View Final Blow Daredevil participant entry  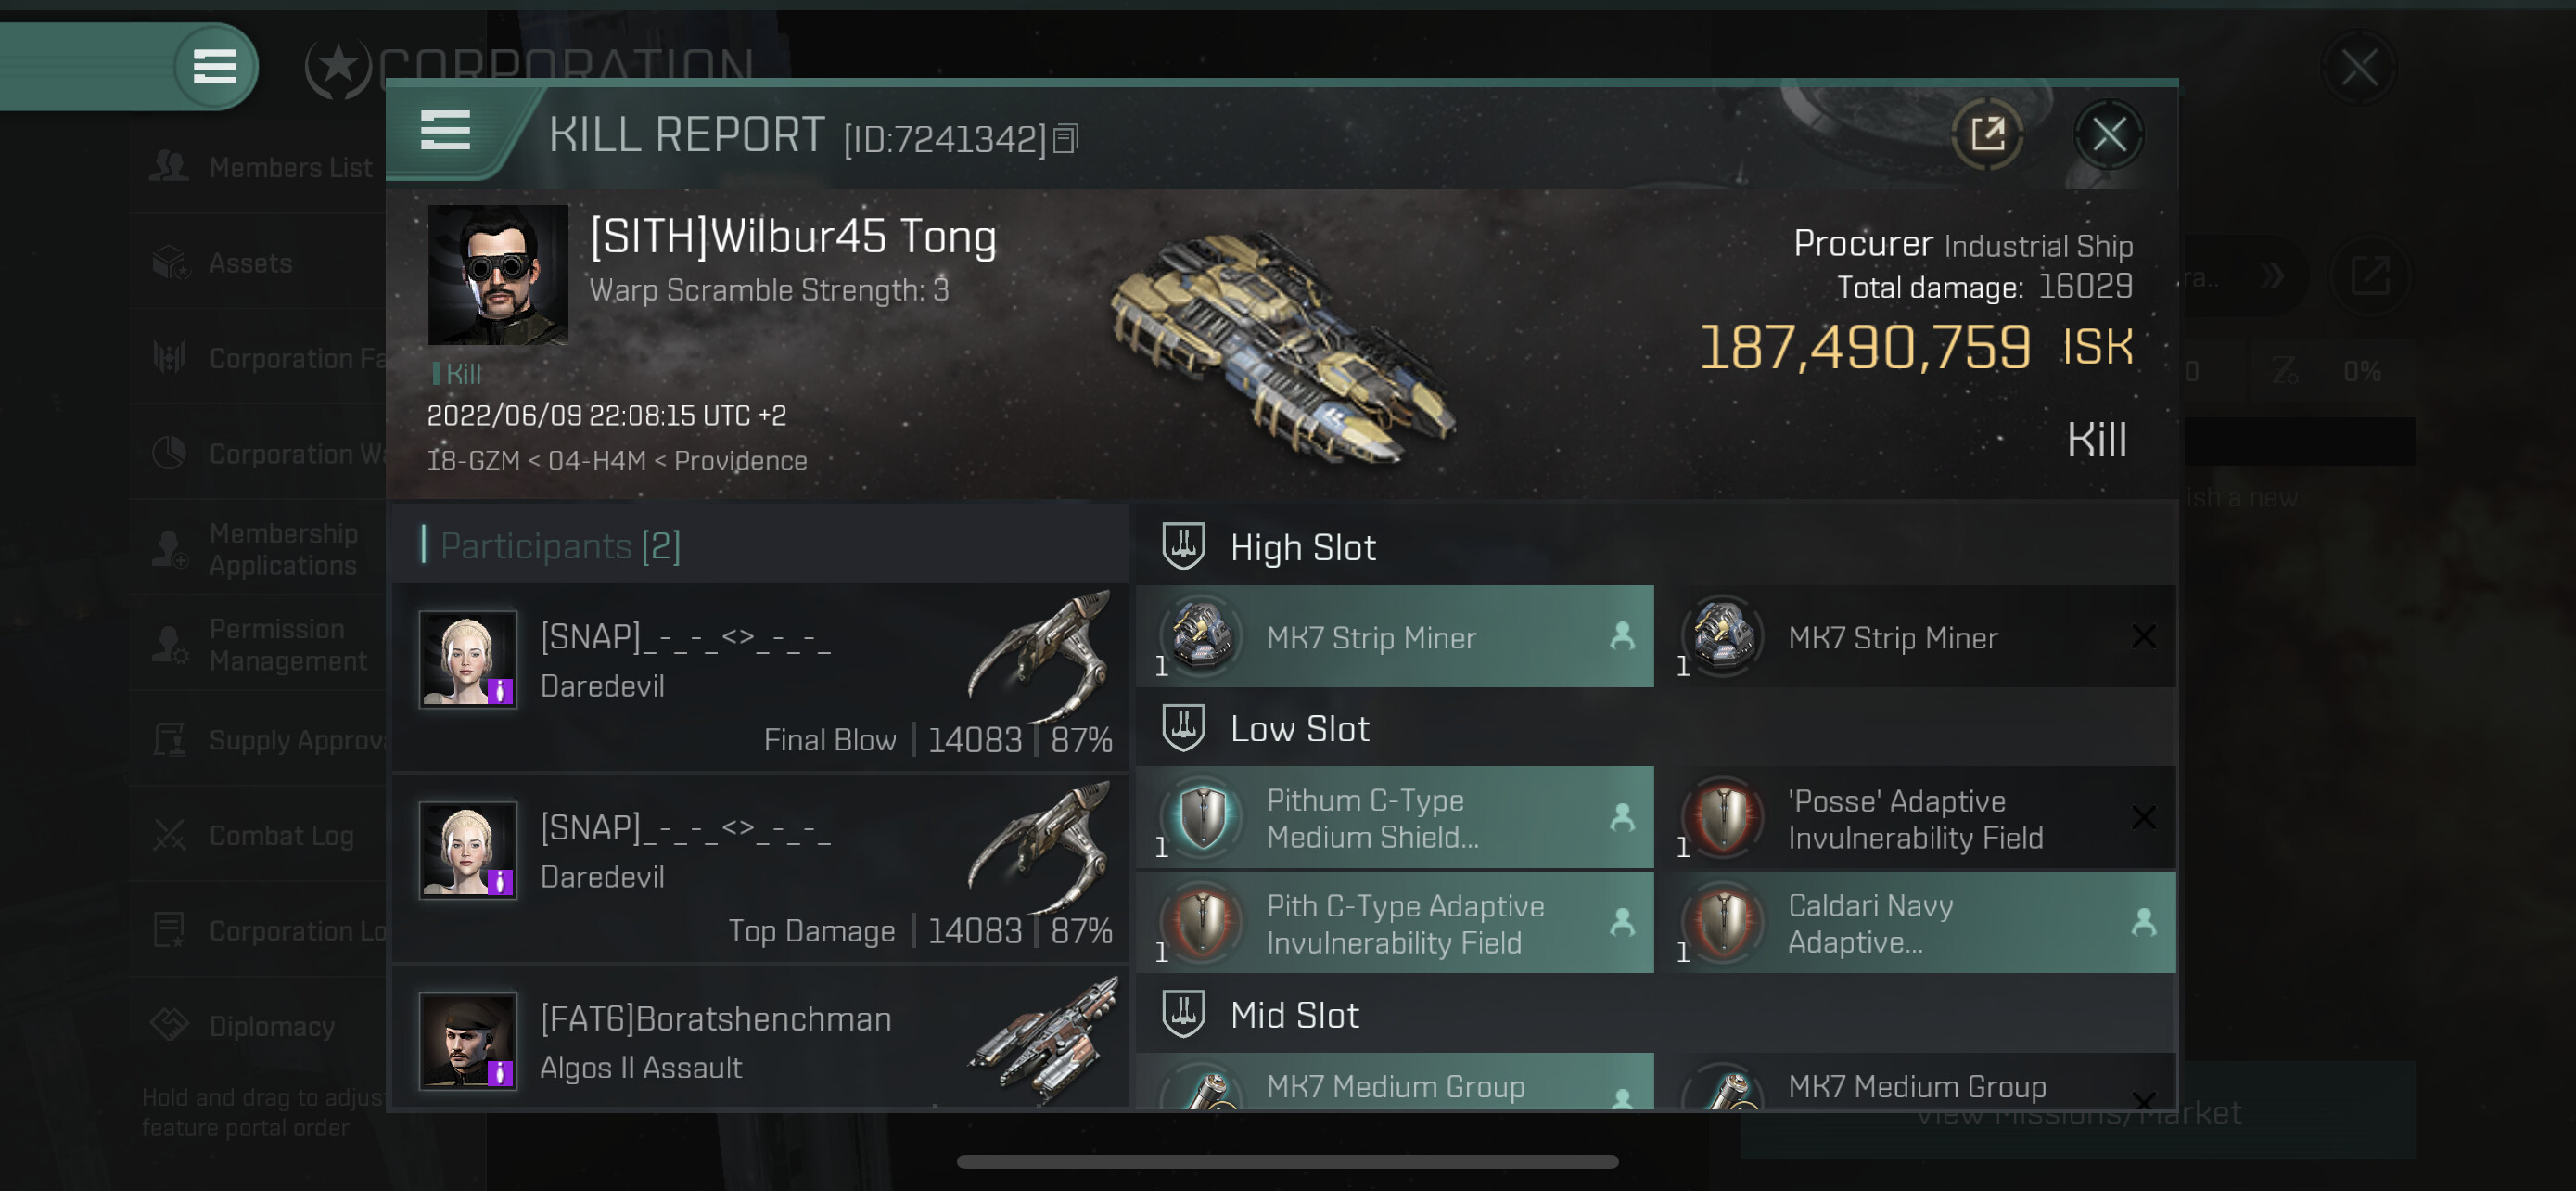pos(761,677)
